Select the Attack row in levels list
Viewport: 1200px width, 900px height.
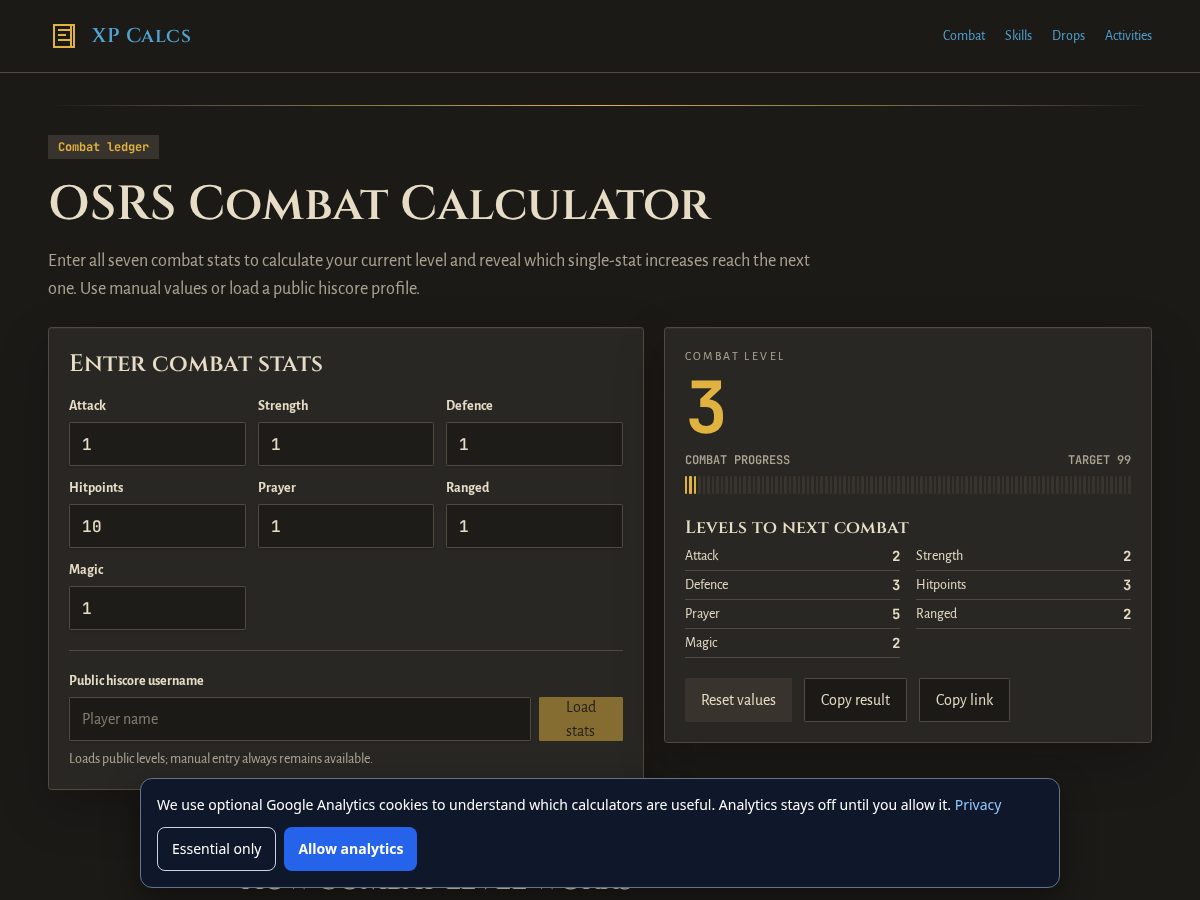coord(792,556)
